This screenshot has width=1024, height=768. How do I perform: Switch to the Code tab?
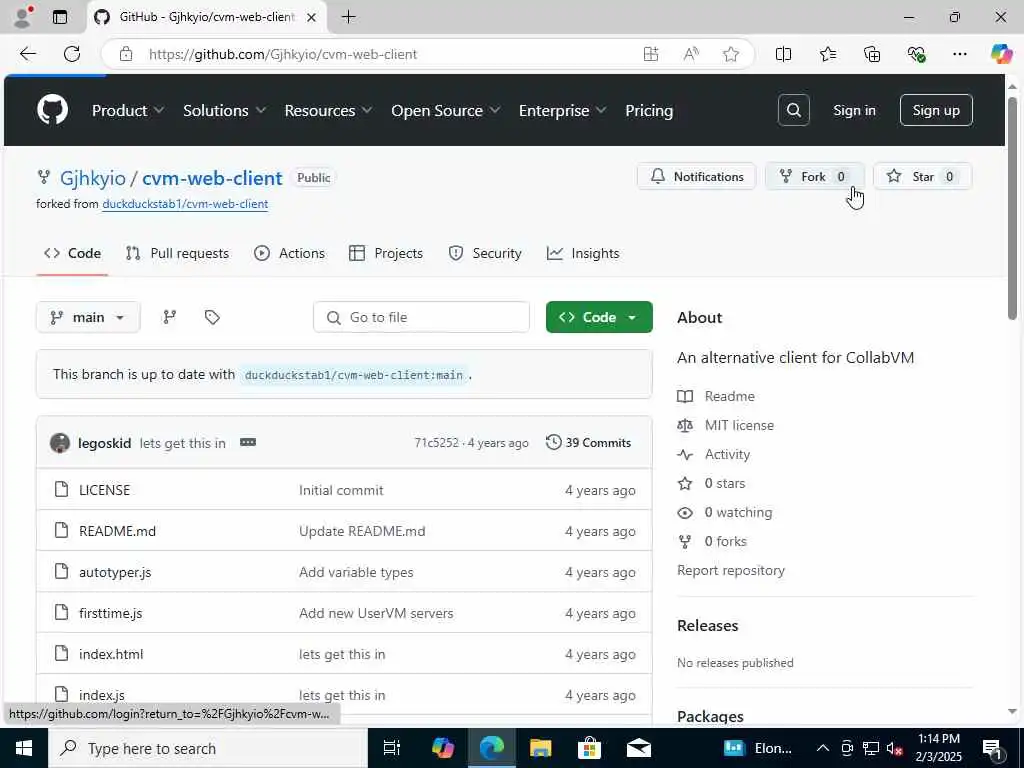coord(72,253)
